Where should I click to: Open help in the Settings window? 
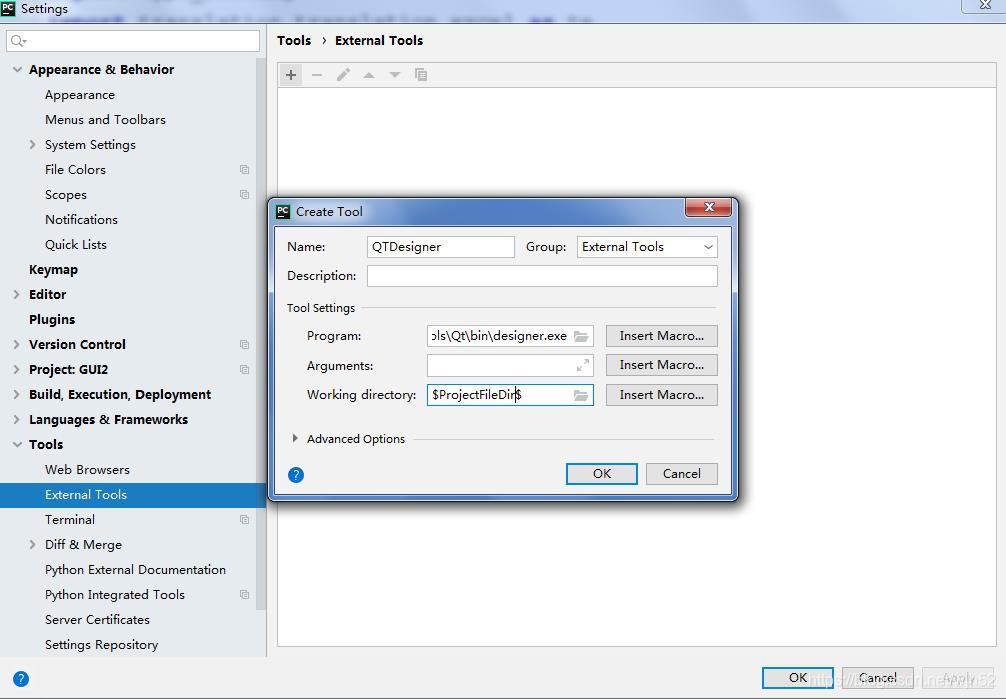click(x=21, y=678)
